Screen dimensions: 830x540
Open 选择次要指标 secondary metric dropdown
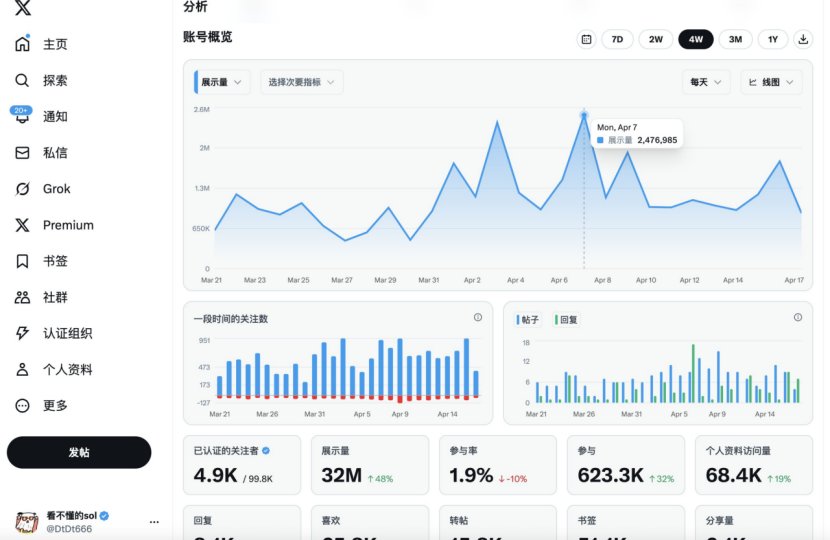(301, 82)
